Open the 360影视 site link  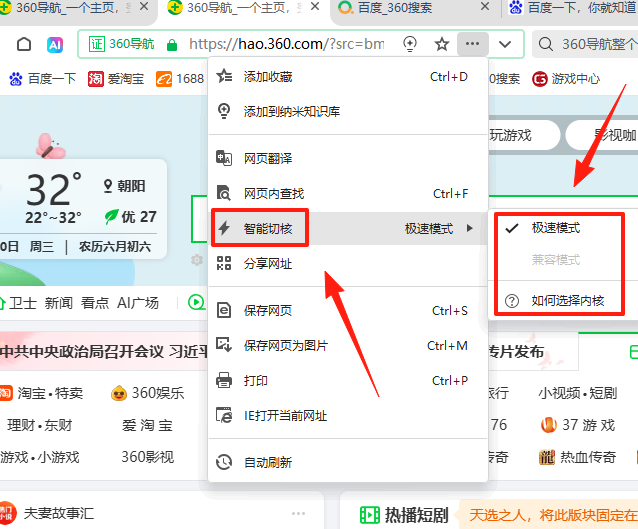click(147, 457)
